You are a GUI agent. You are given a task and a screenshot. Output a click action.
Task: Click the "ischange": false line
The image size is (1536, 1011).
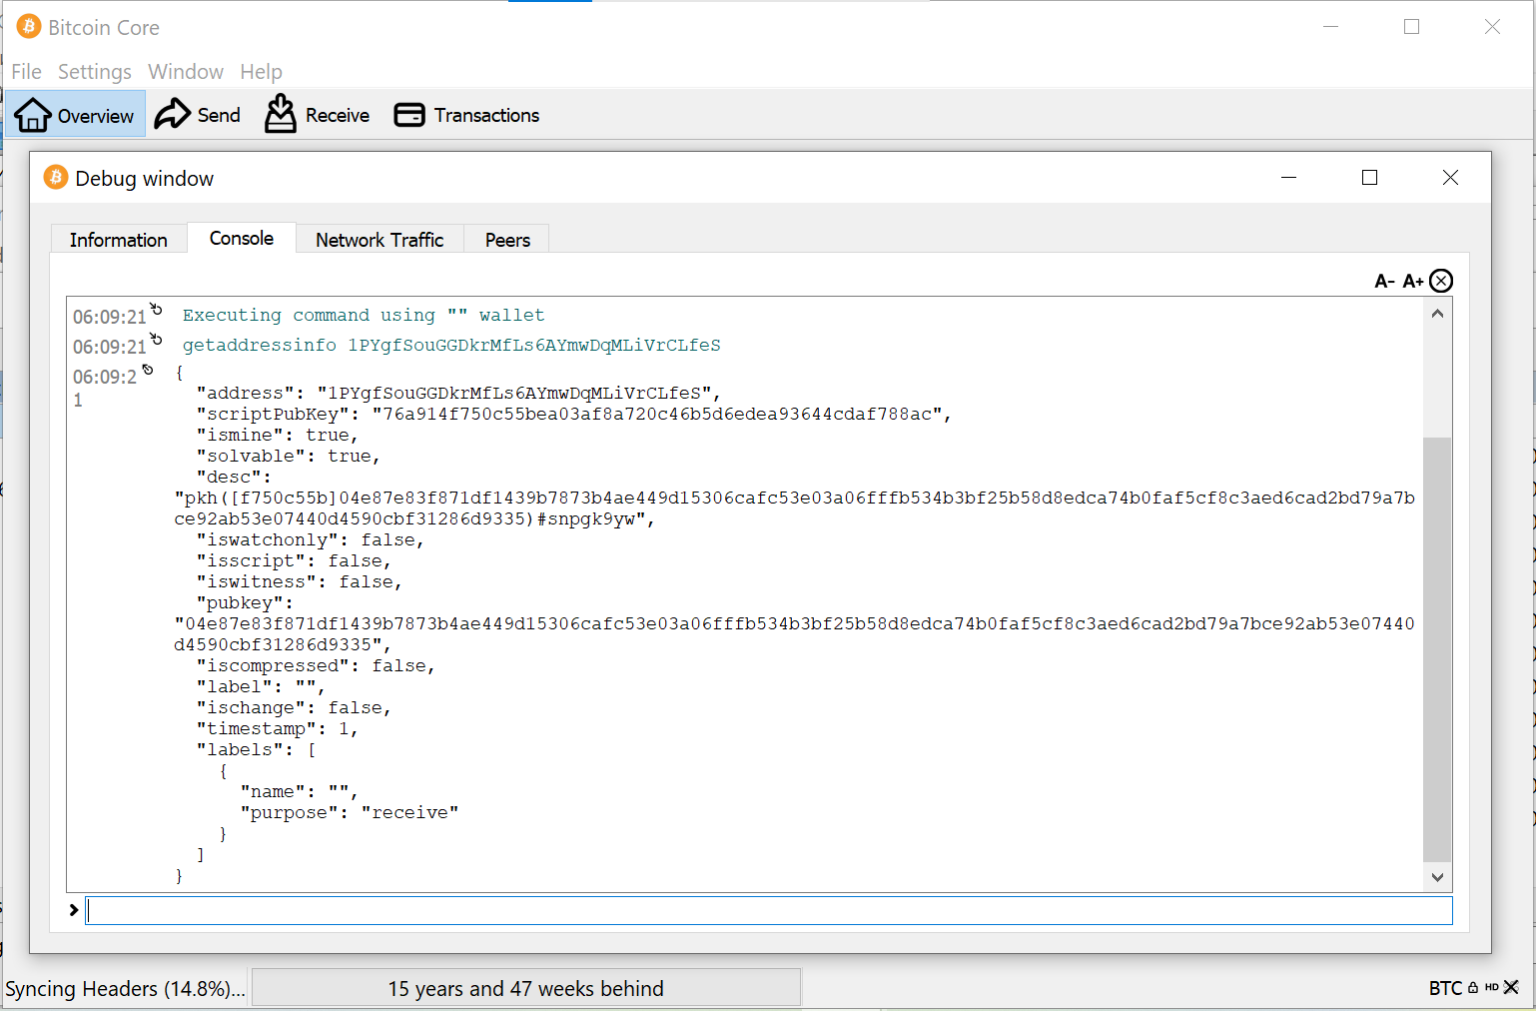pos(294,708)
